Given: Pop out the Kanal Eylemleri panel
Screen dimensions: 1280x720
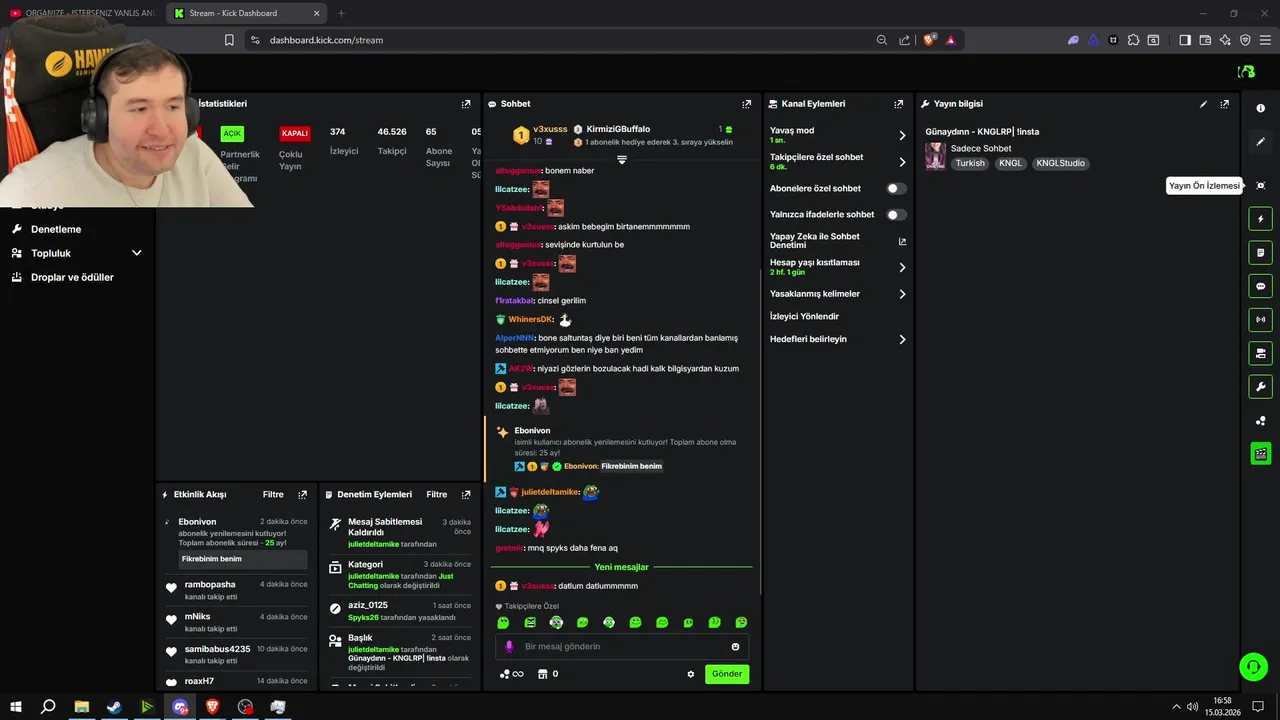Looking at the screenshot, I should [x=899, y=104].
